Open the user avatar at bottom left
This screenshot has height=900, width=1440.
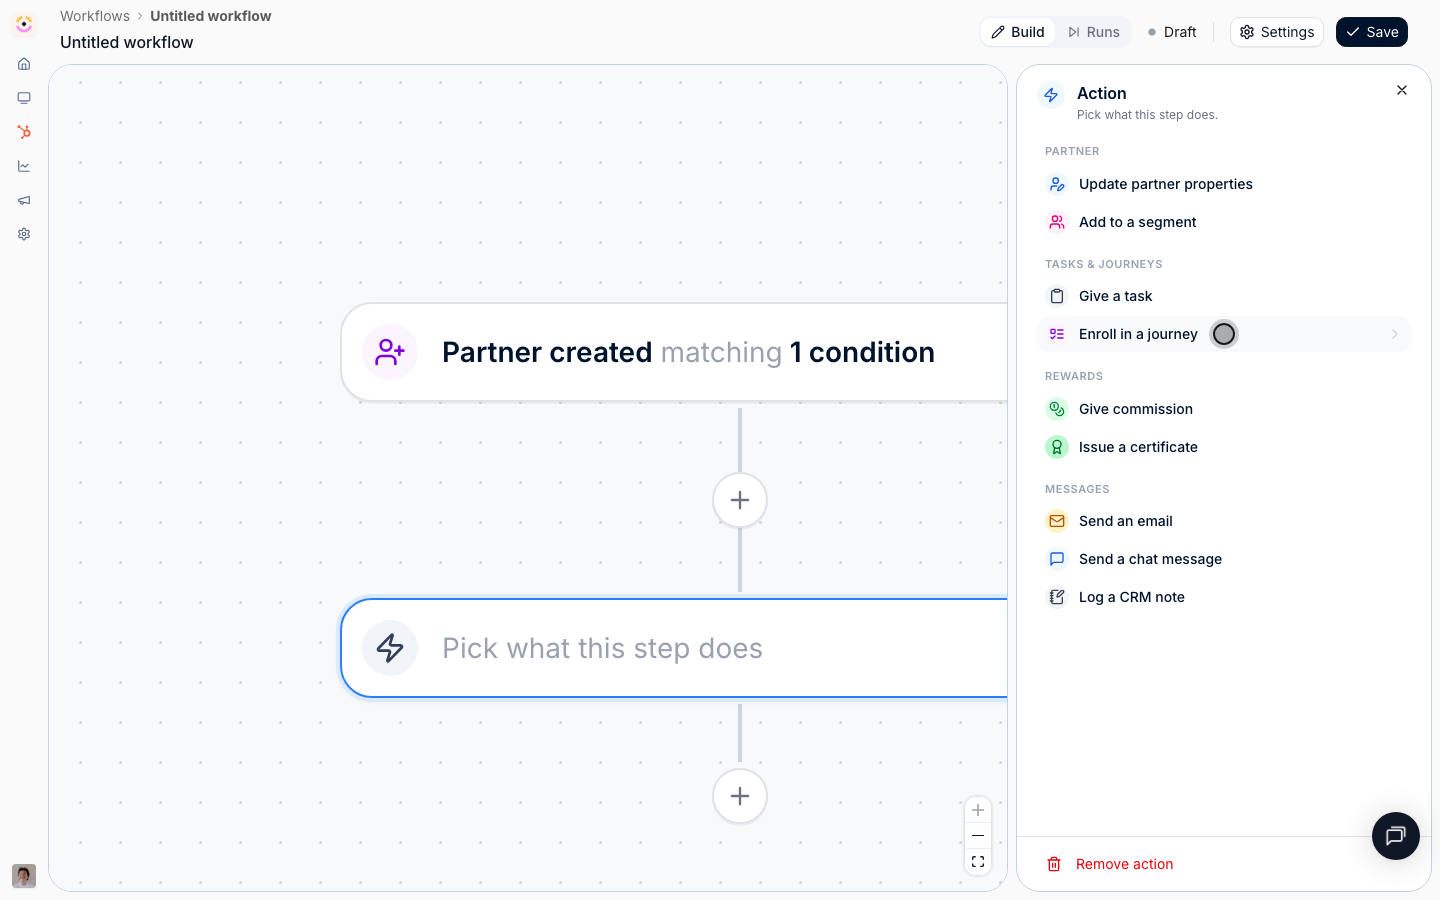(x=24, y=876)
